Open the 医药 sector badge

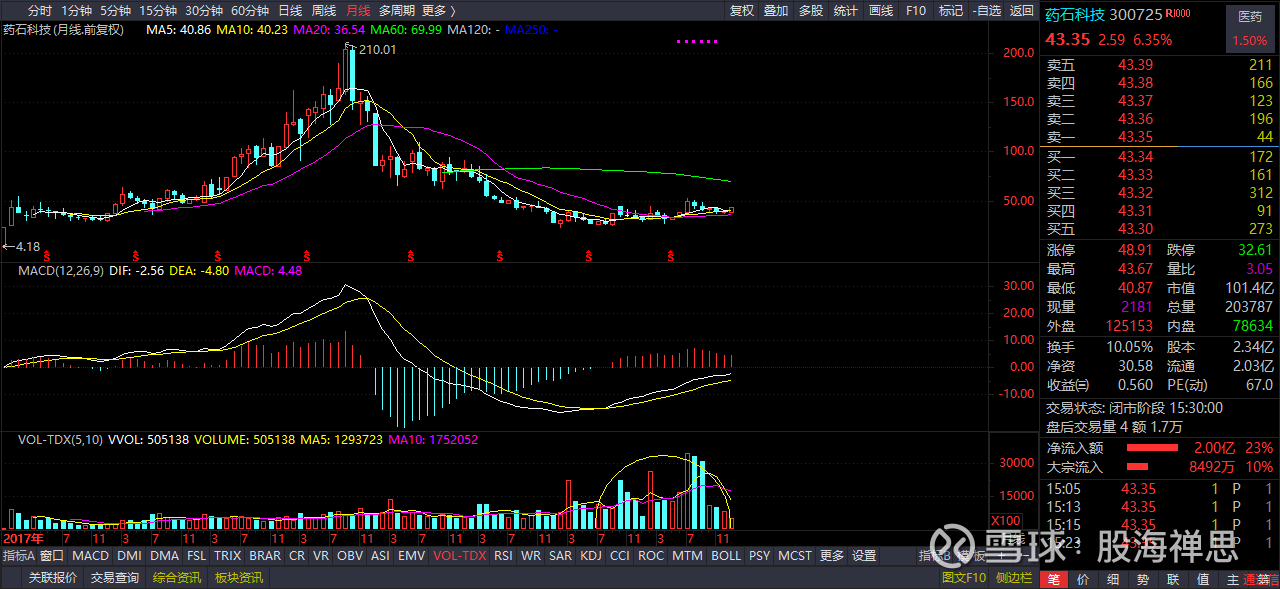tap(1250, 17)
